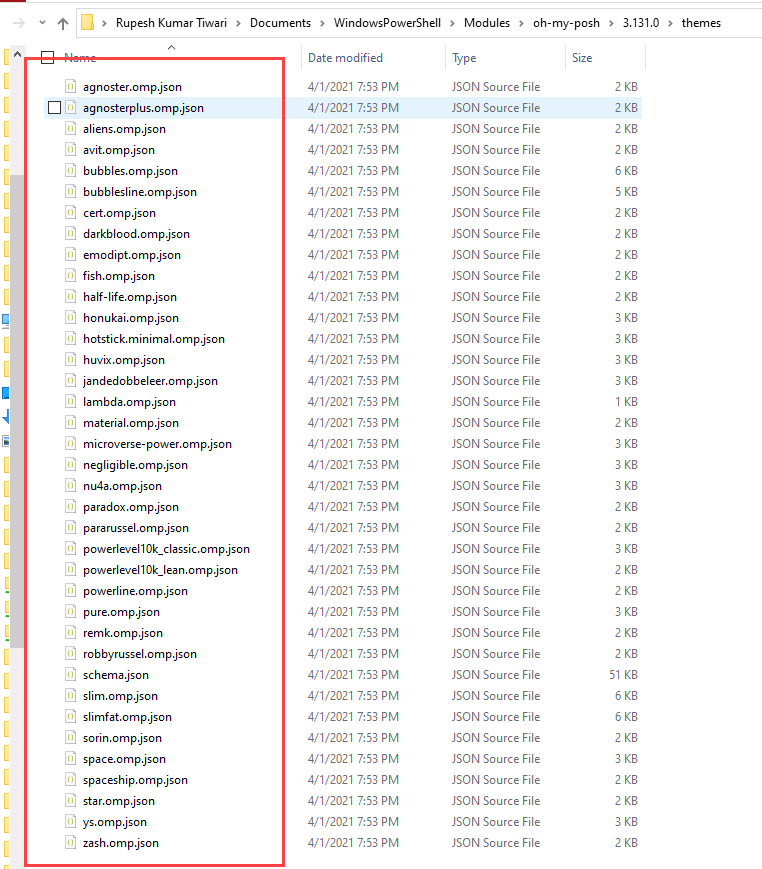762x869 pixels.
Task: Click the bubbles.omp.json file icon
Action: click(70, 171)
